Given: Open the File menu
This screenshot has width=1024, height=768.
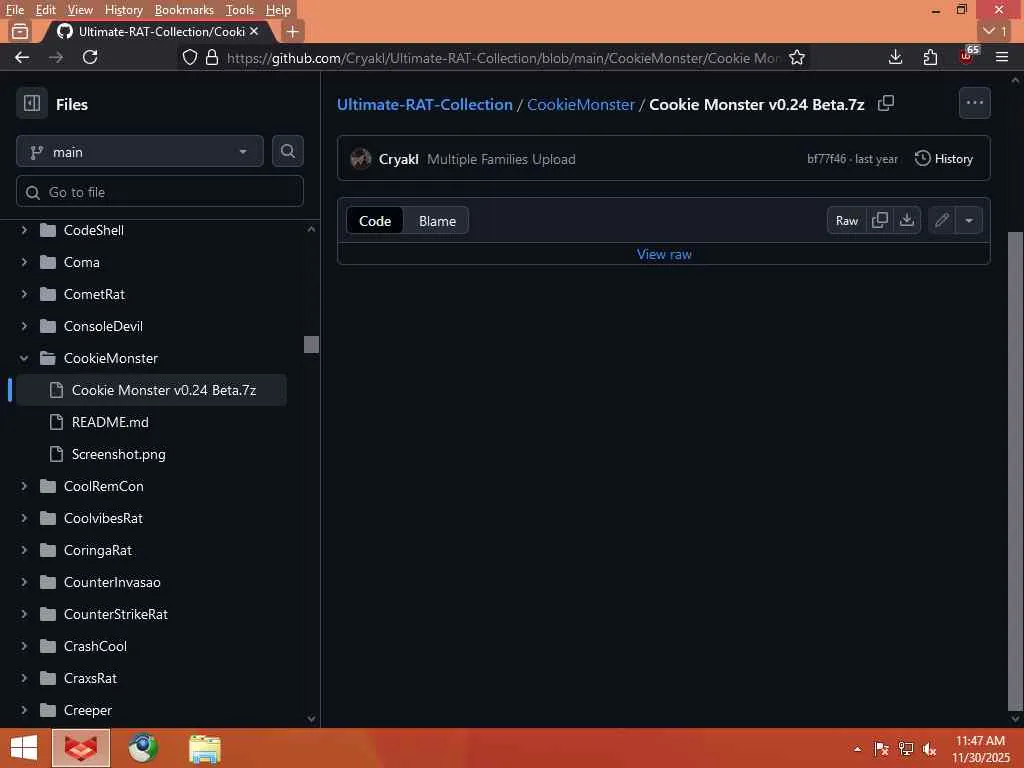Looking at the screenshot, I should 14,10.
